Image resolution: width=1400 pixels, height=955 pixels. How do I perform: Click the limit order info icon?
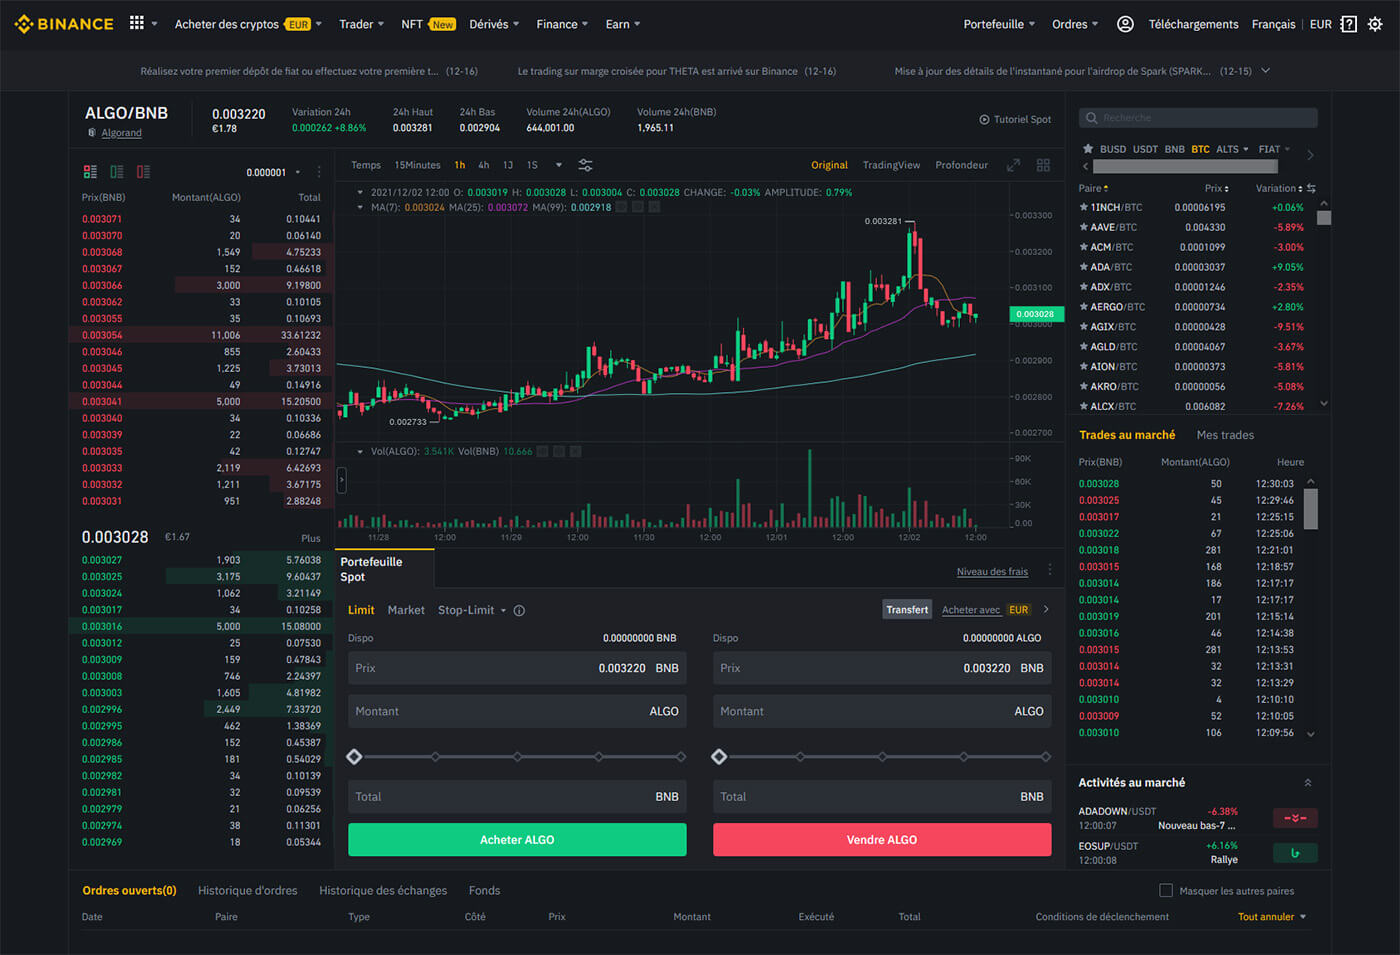519,610
